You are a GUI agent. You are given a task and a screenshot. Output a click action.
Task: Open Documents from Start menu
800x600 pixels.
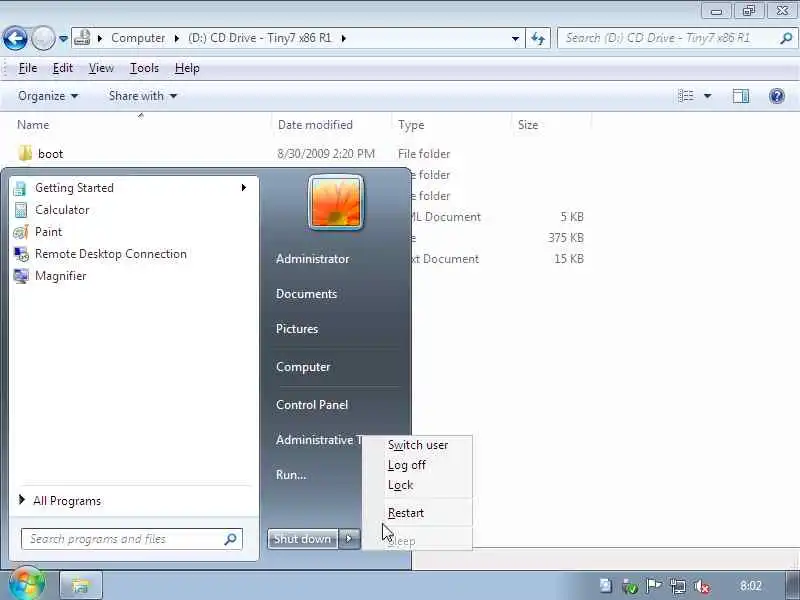[306, 294]
